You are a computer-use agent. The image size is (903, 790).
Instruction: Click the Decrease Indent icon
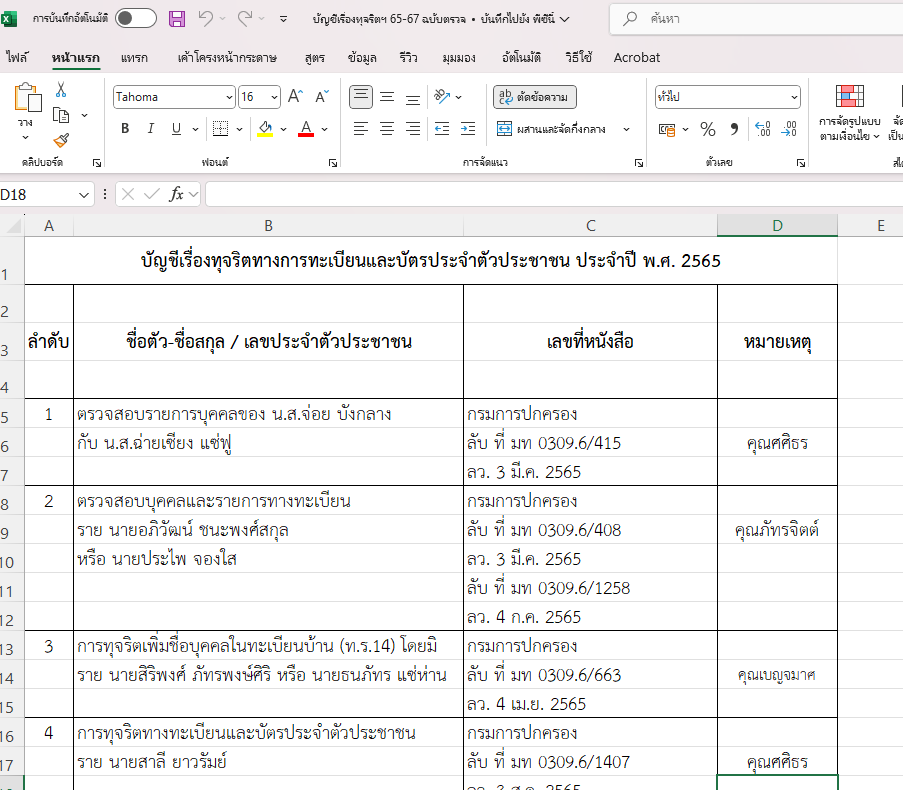[x=442, y=128]
